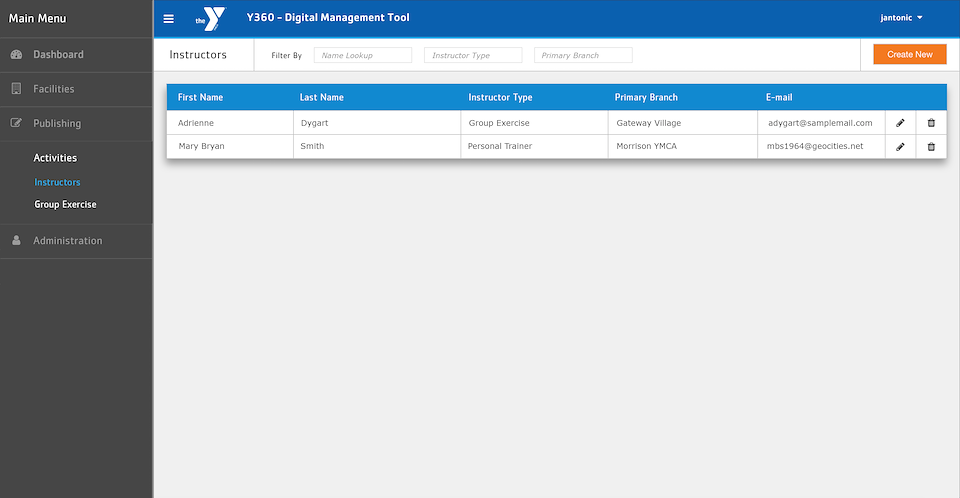Click the Personal Trainer type cell
Image resolution: width=960 pixels, height=498 pixels.
click(534, 146)
